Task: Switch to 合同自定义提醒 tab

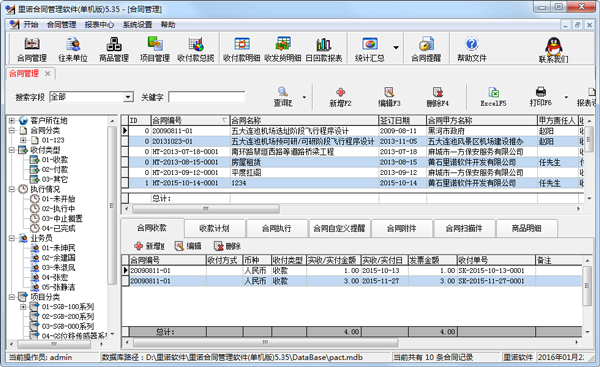Action: (339, 228)
